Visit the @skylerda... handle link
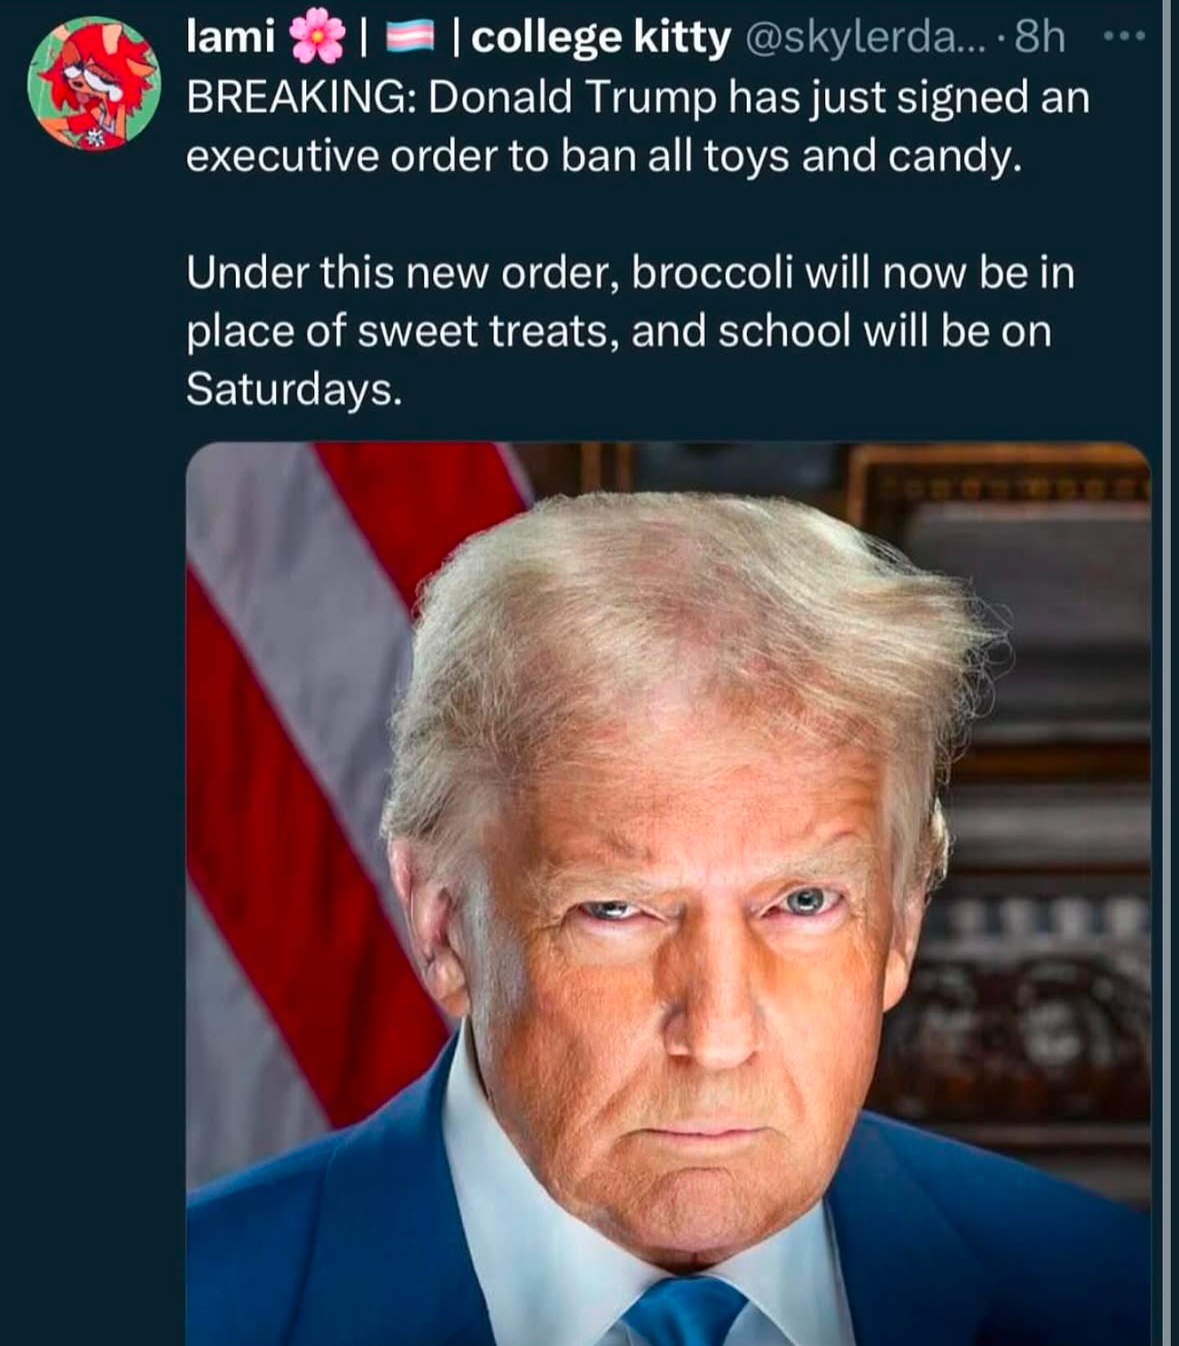Screen dimensions: 1179x1346 click(x=866, y=38)
